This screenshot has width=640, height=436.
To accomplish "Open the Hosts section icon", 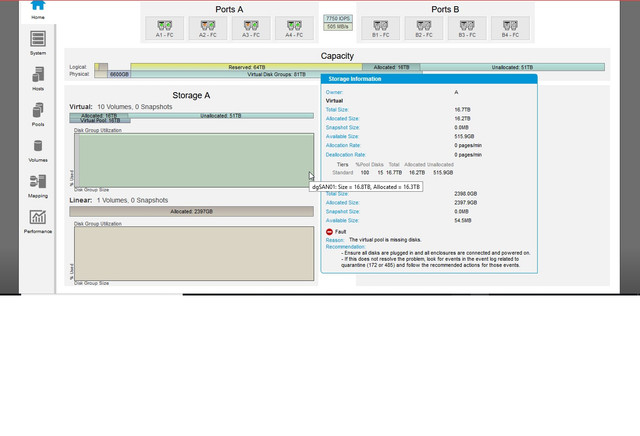I will tap(38, 75).
